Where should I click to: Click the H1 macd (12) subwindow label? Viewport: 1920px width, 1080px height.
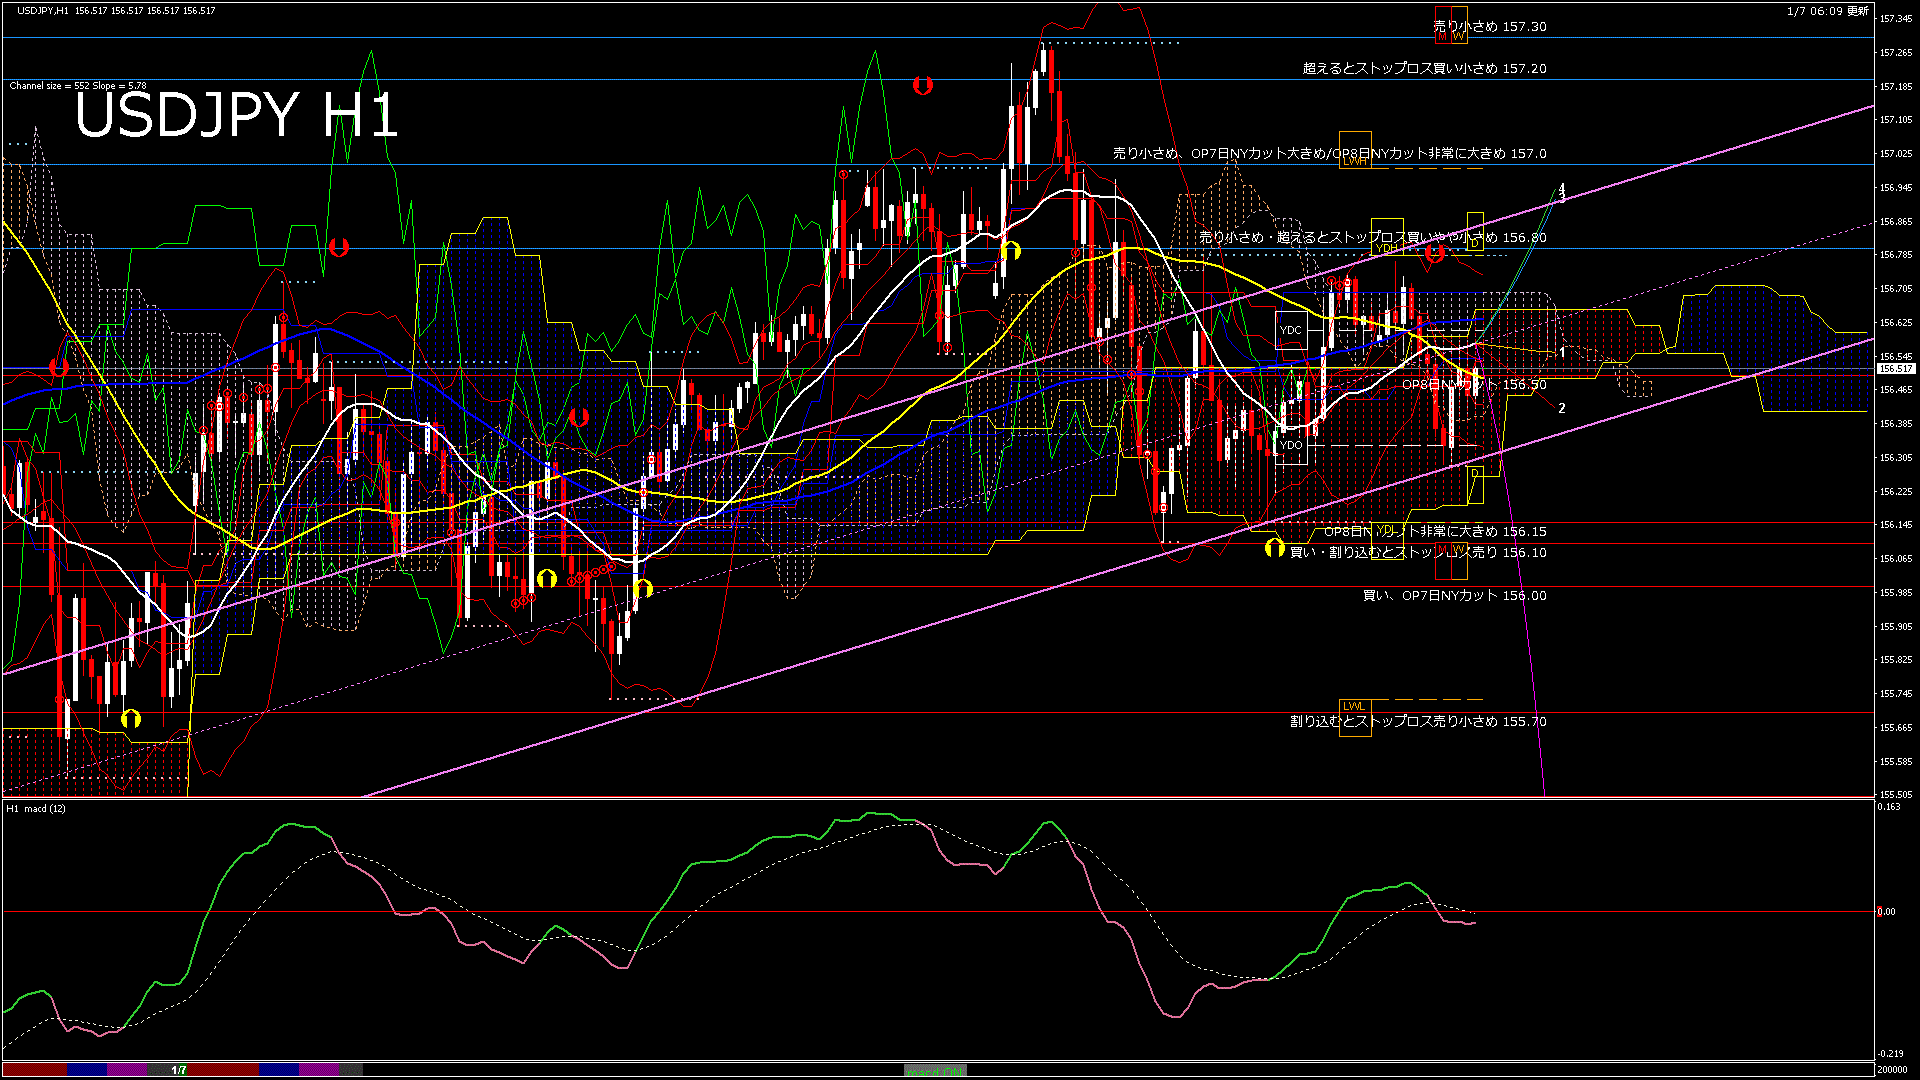[37, 808]
